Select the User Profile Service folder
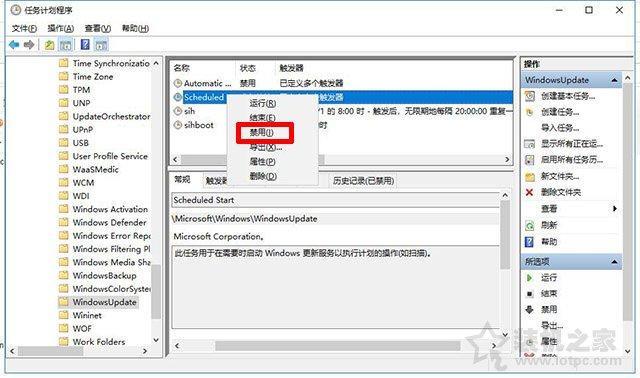This screenshot has width=640, height=378. coord(103,156)
